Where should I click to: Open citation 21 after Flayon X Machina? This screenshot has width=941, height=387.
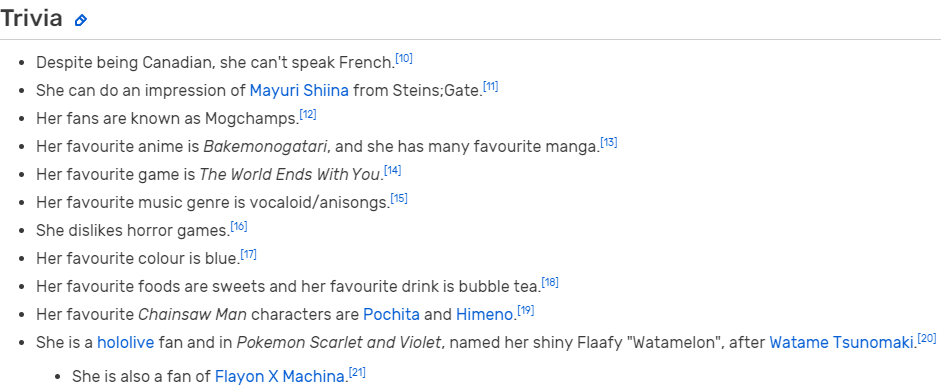357,373
